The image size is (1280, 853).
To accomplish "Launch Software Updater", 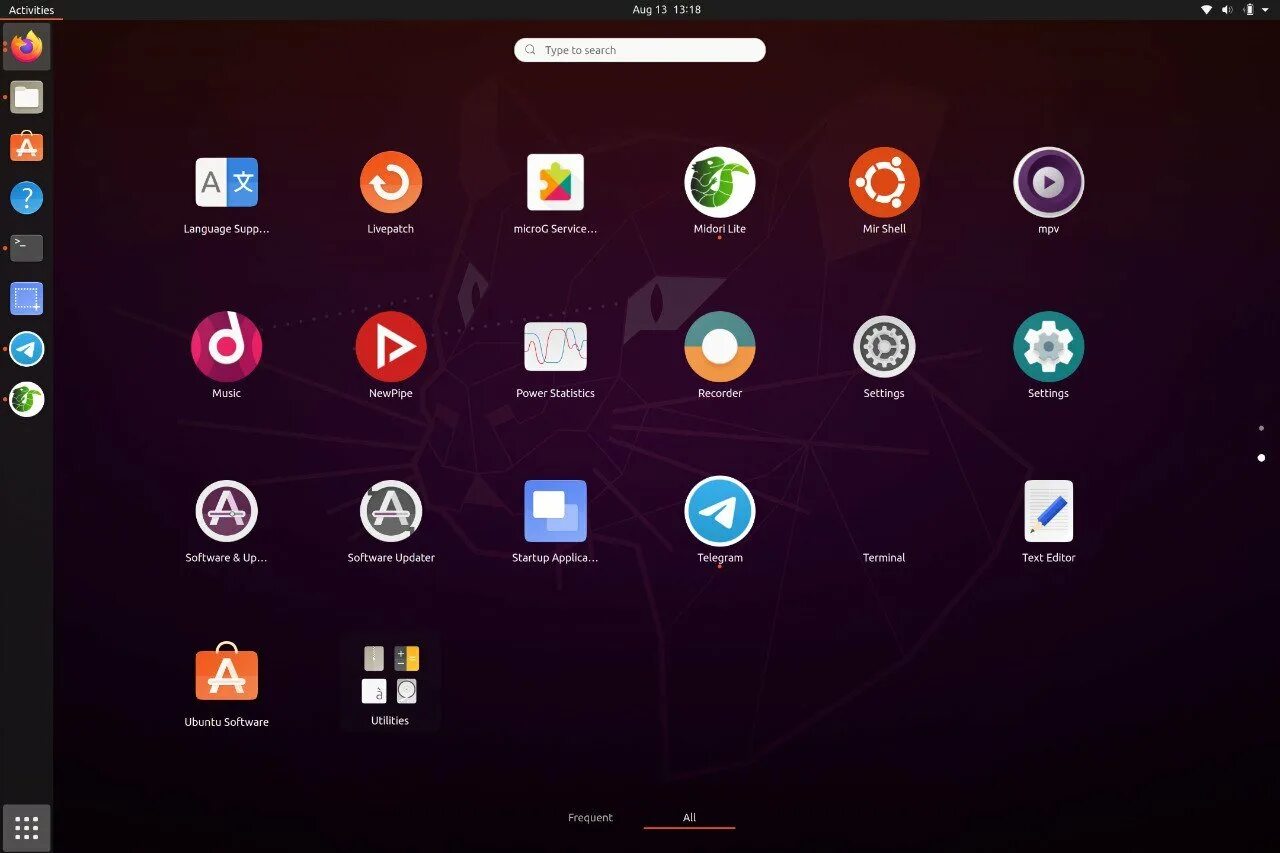I will coord(390,511).
